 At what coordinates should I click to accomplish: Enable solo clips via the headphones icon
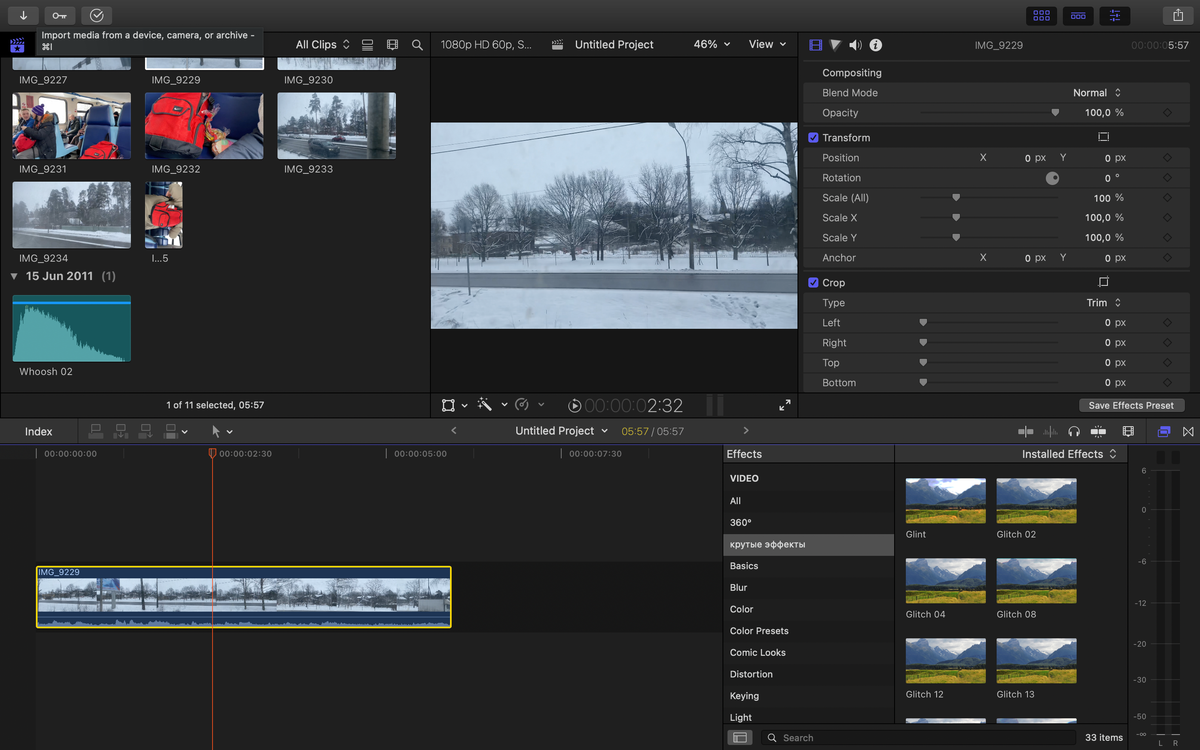(x=1073, y=431)
